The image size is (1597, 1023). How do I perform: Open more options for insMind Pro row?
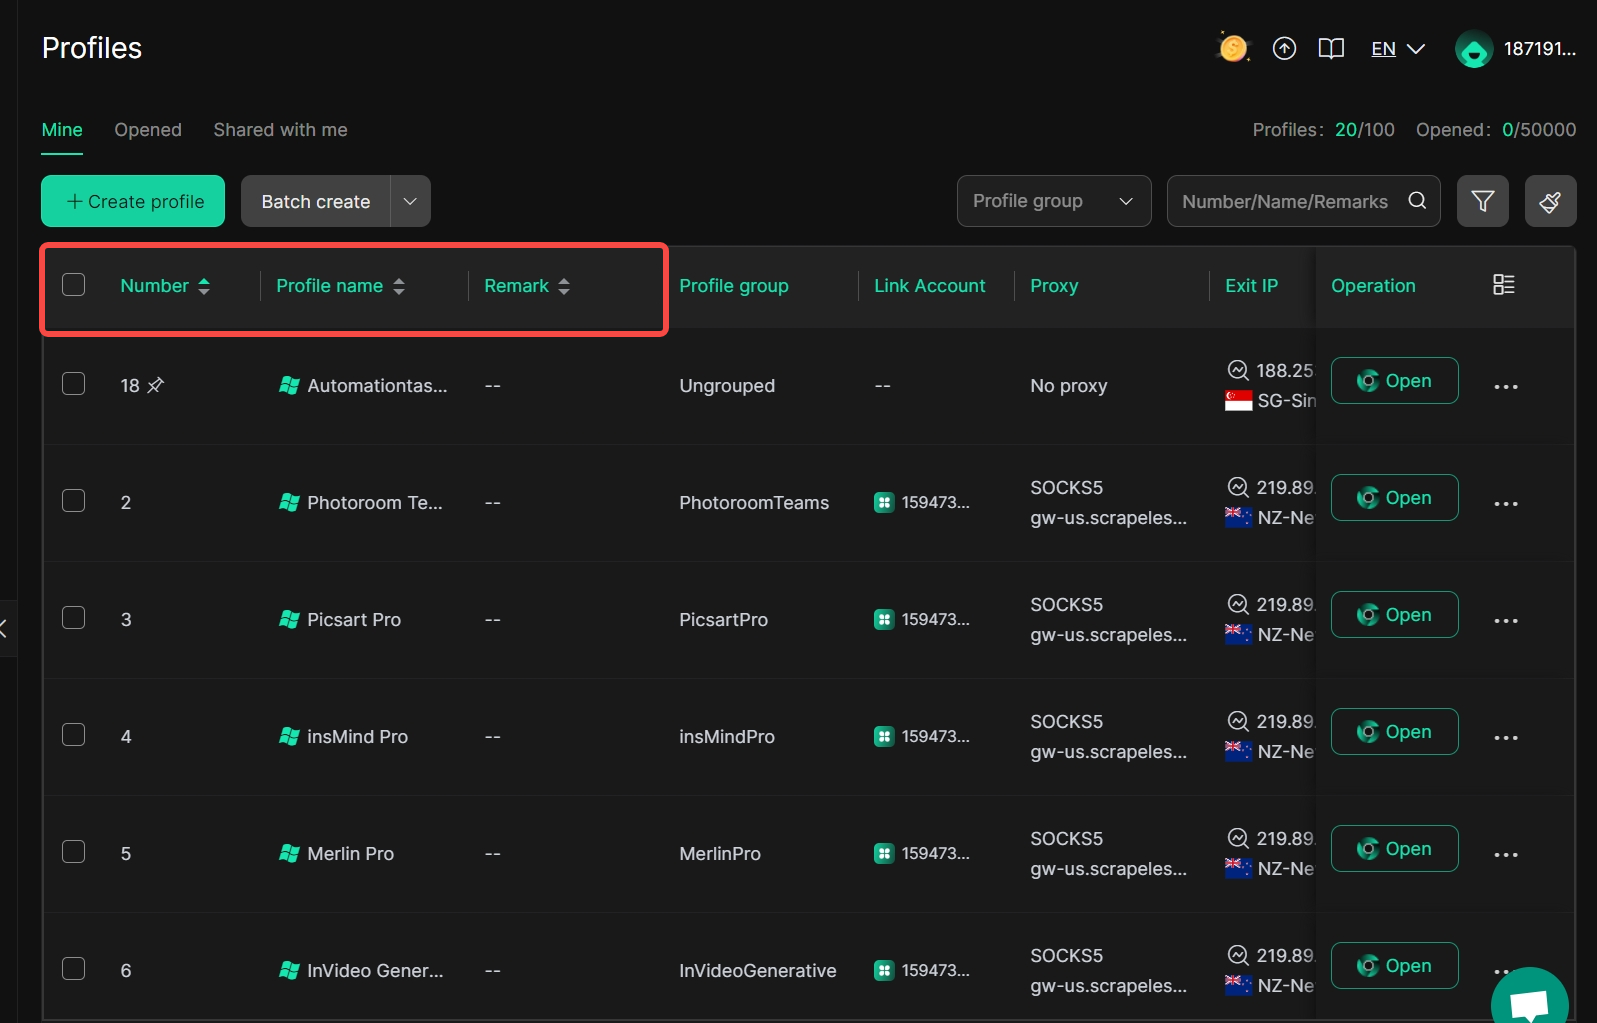click(x=1506, y=738)
